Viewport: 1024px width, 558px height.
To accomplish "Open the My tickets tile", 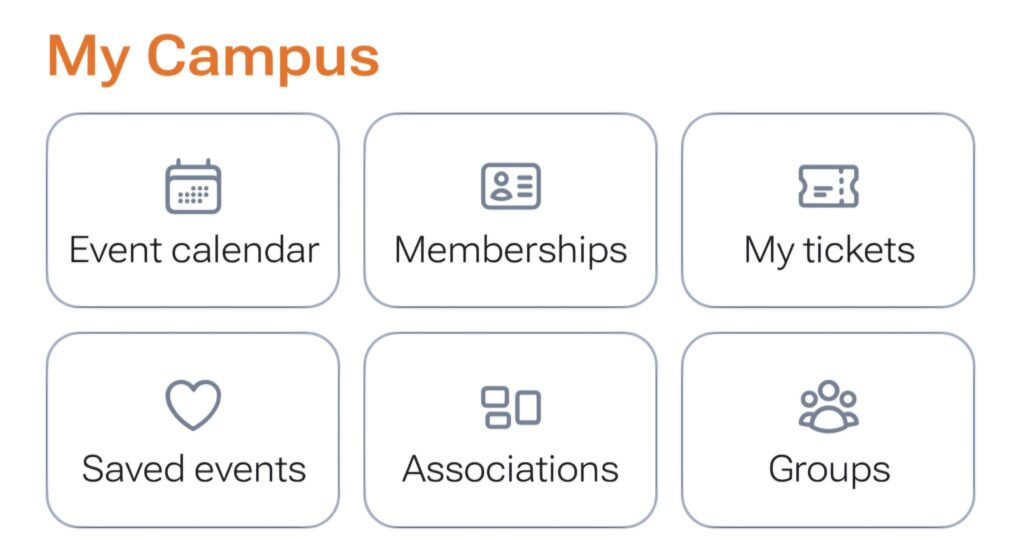I will (x=828, y=210).
